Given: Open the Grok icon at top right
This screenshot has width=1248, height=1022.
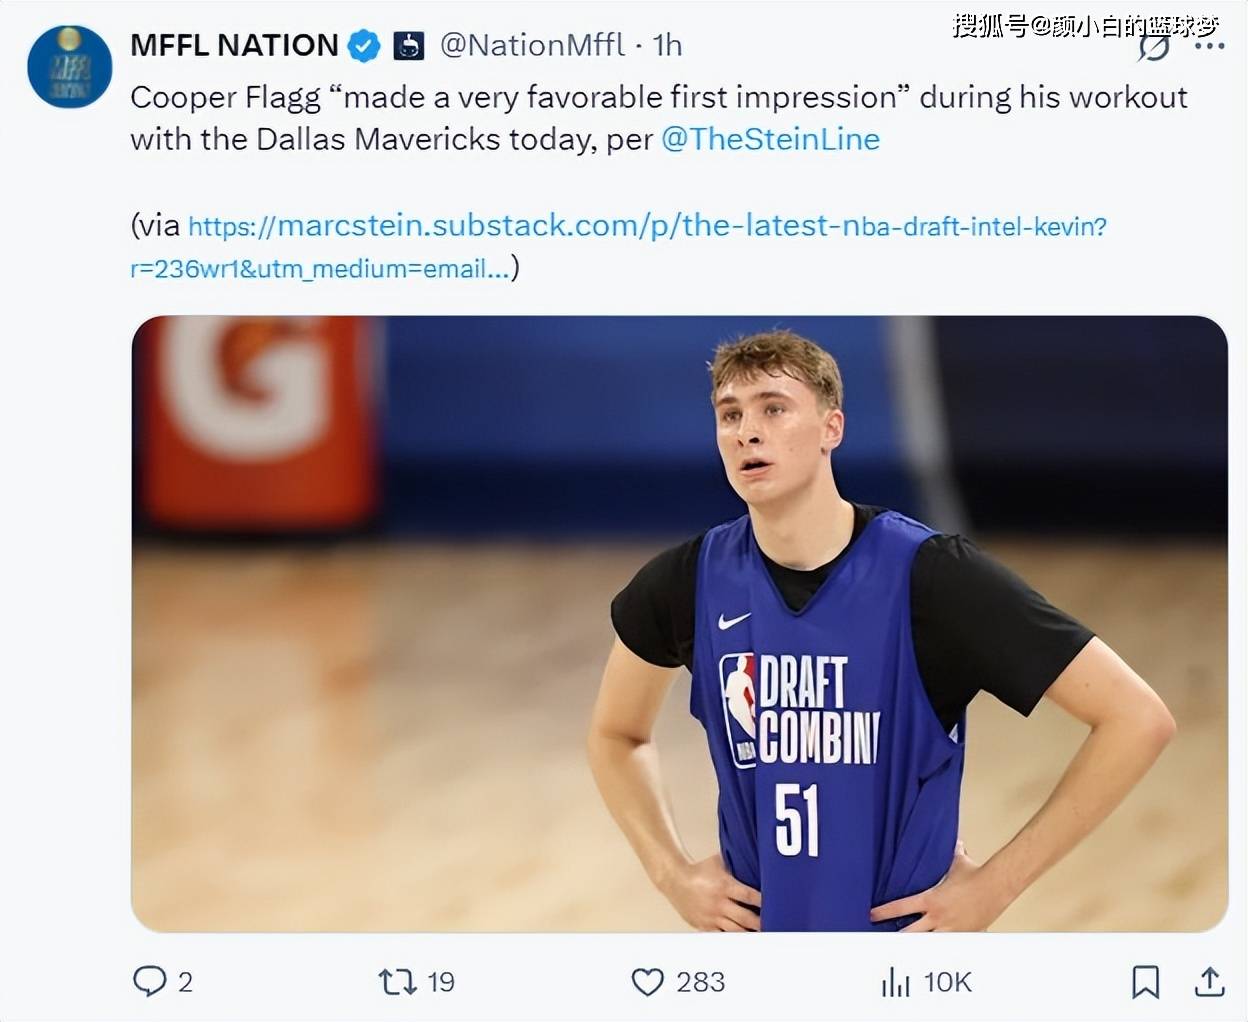Looking at the screenshot, I should click(1154, 47).
